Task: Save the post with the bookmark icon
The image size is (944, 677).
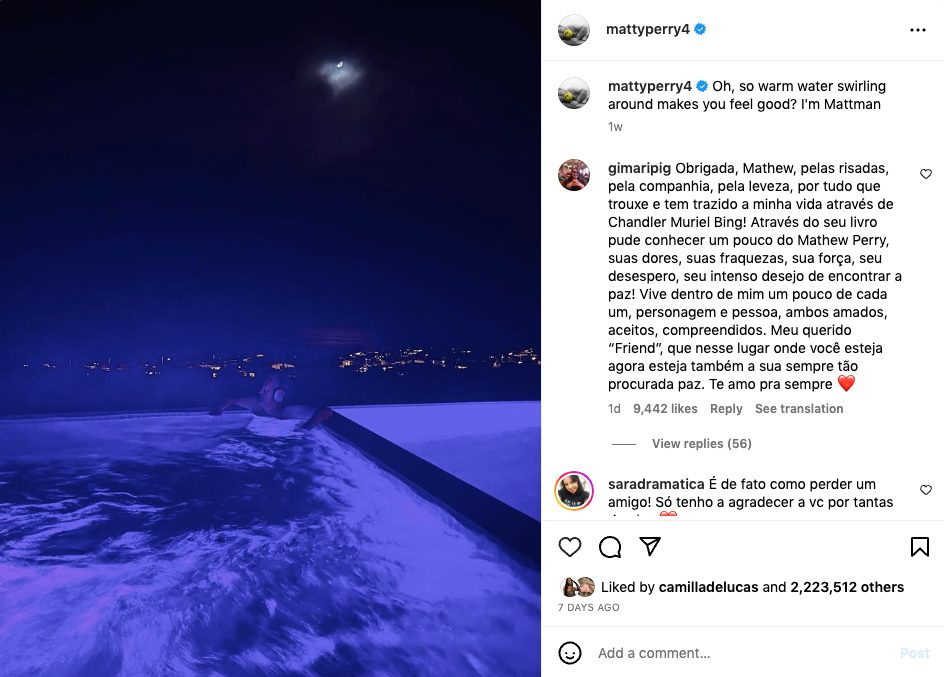Action: (x=919, y=546)
